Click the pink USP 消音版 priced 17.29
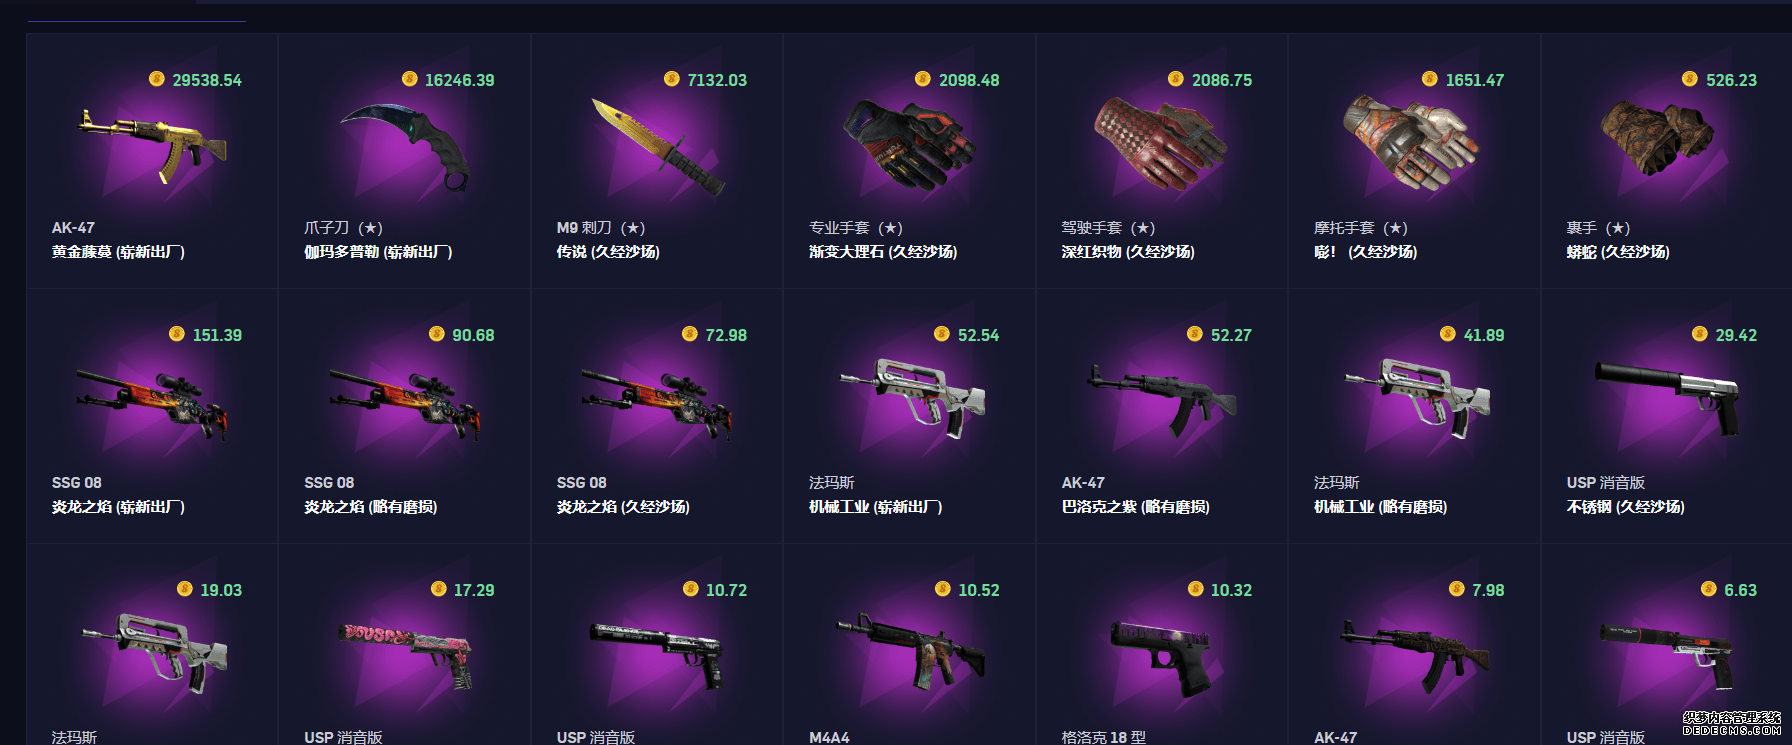 click(x=404, y=656)
